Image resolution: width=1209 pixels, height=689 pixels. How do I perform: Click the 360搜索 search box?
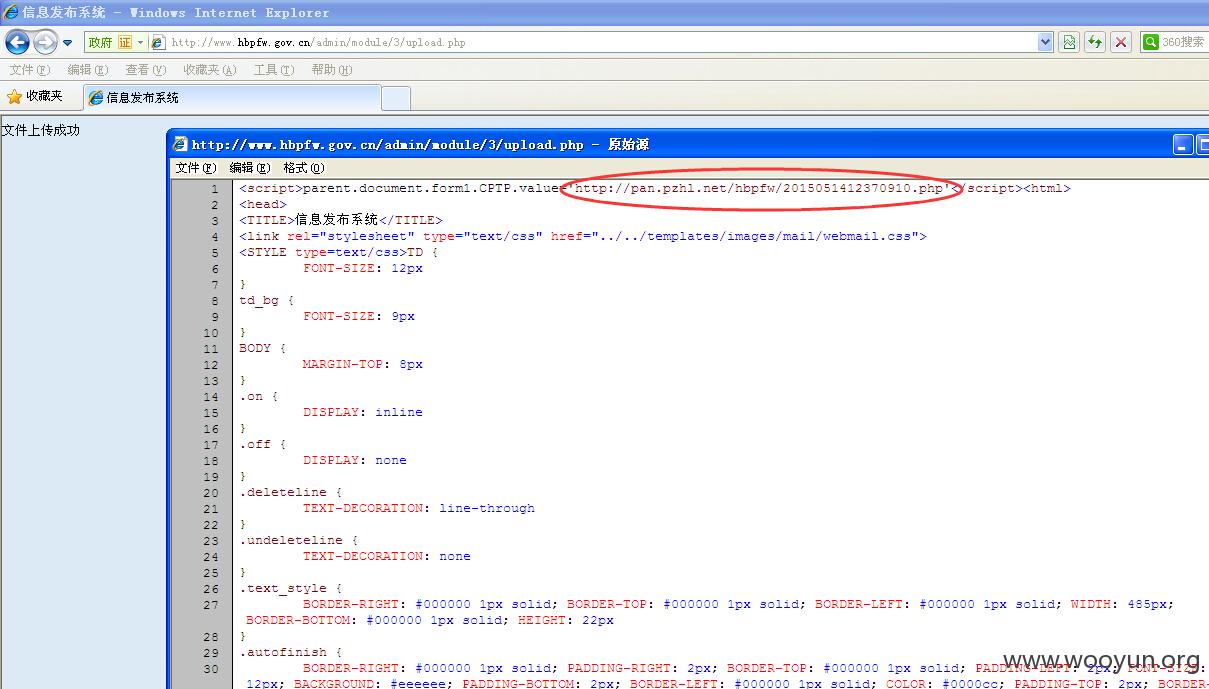(1175, 42)
